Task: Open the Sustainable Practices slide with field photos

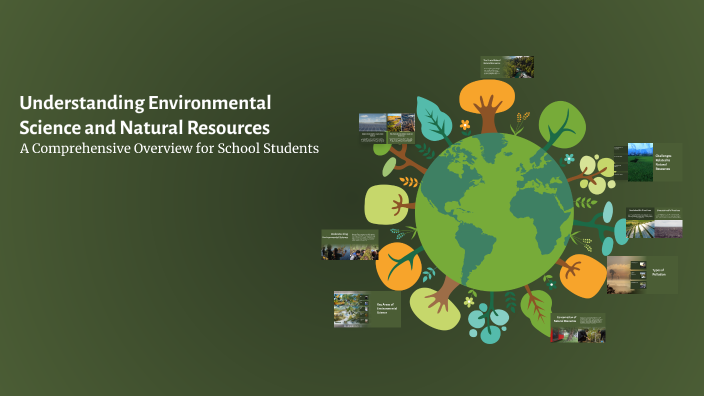Action: 654,222
